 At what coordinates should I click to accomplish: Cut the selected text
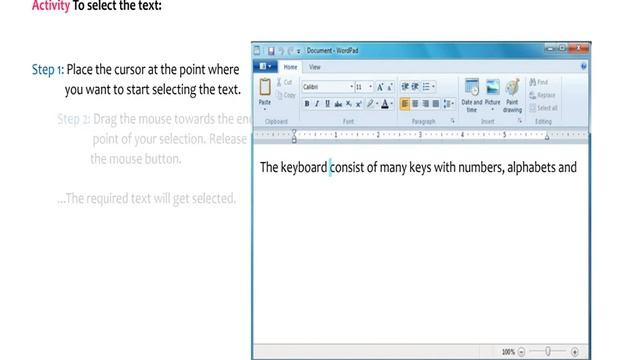tap(284, 82)
